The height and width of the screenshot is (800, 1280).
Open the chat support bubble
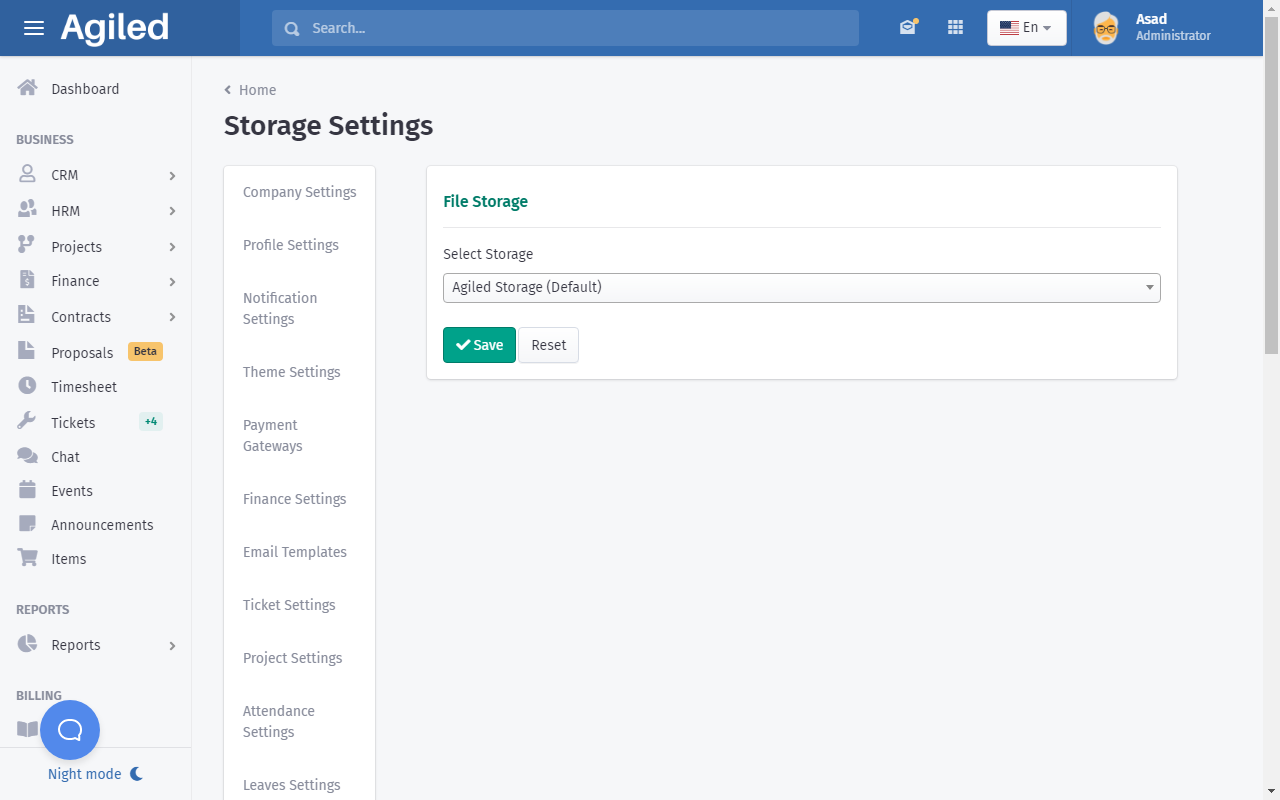70,730
